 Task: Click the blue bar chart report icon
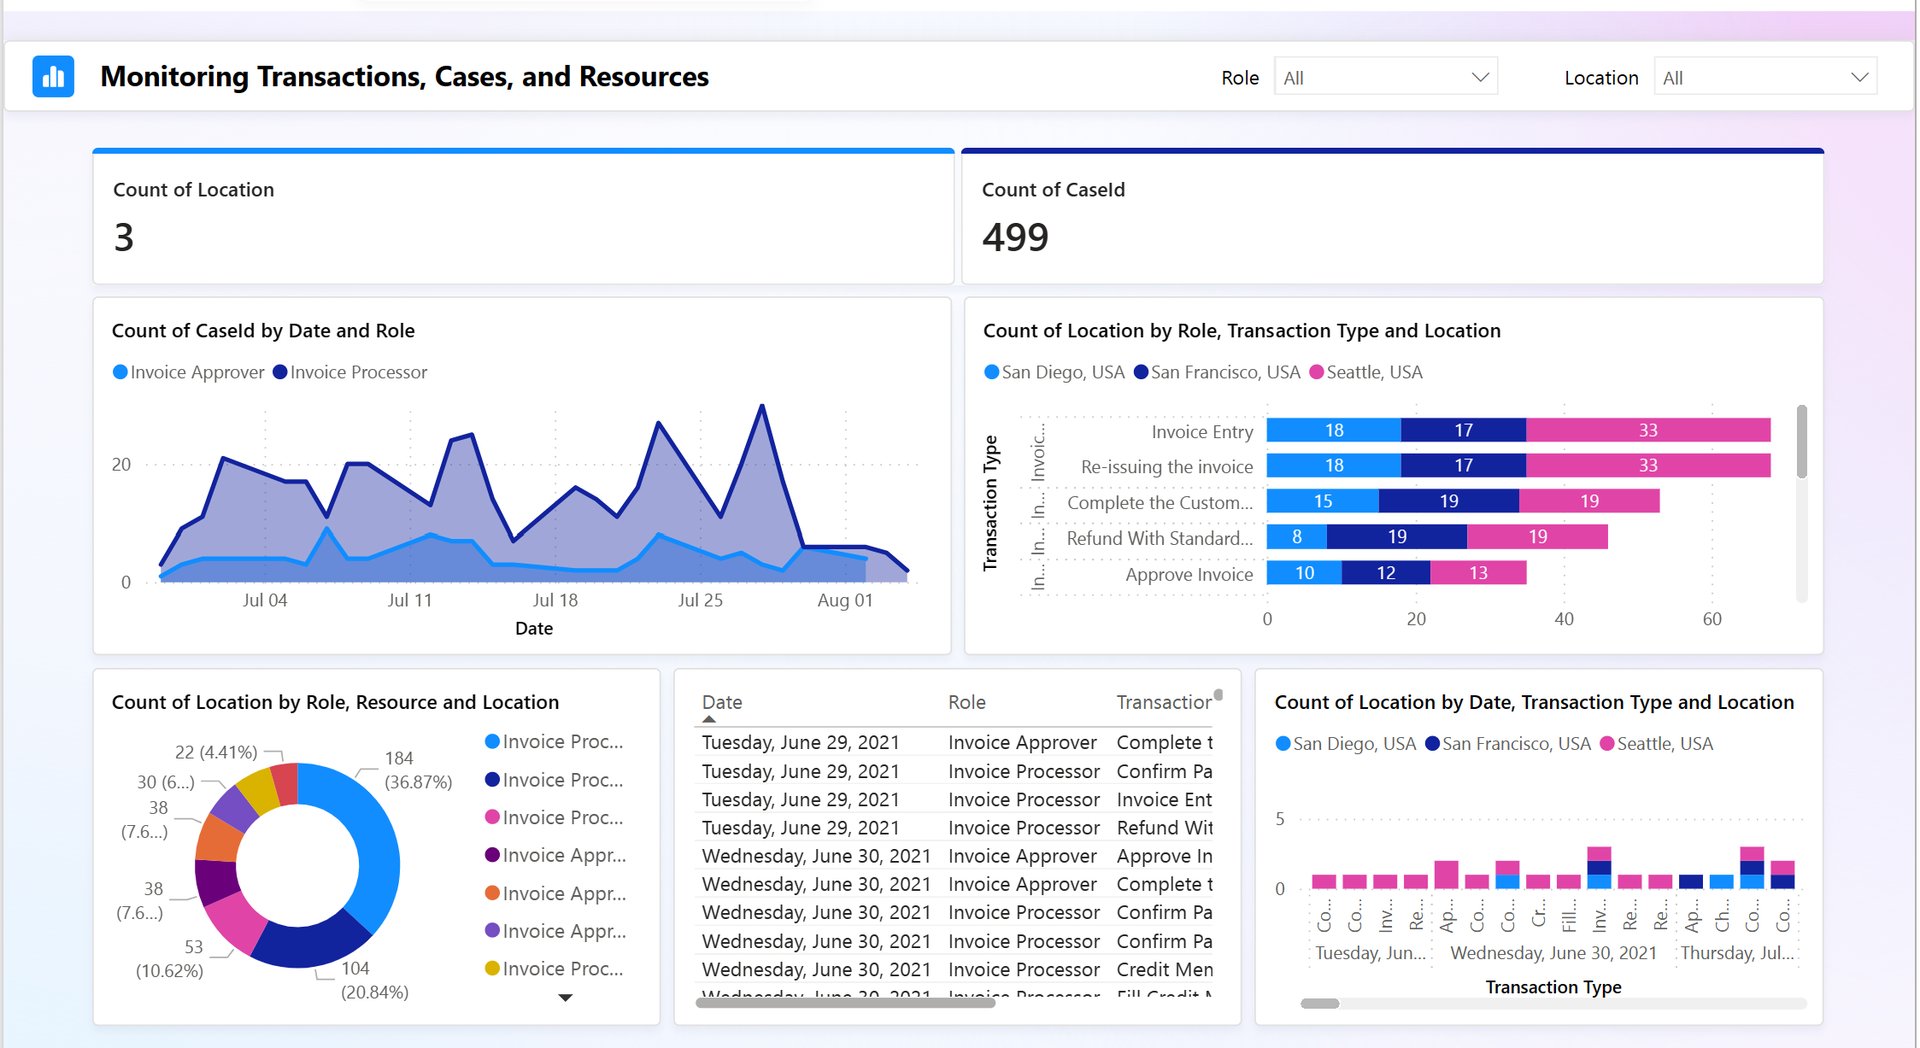click(53, 77)
